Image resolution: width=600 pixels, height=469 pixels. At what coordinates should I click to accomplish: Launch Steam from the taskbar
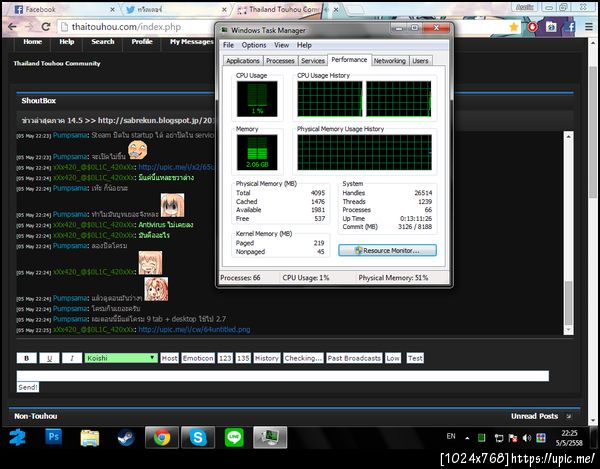coord(126,437)
